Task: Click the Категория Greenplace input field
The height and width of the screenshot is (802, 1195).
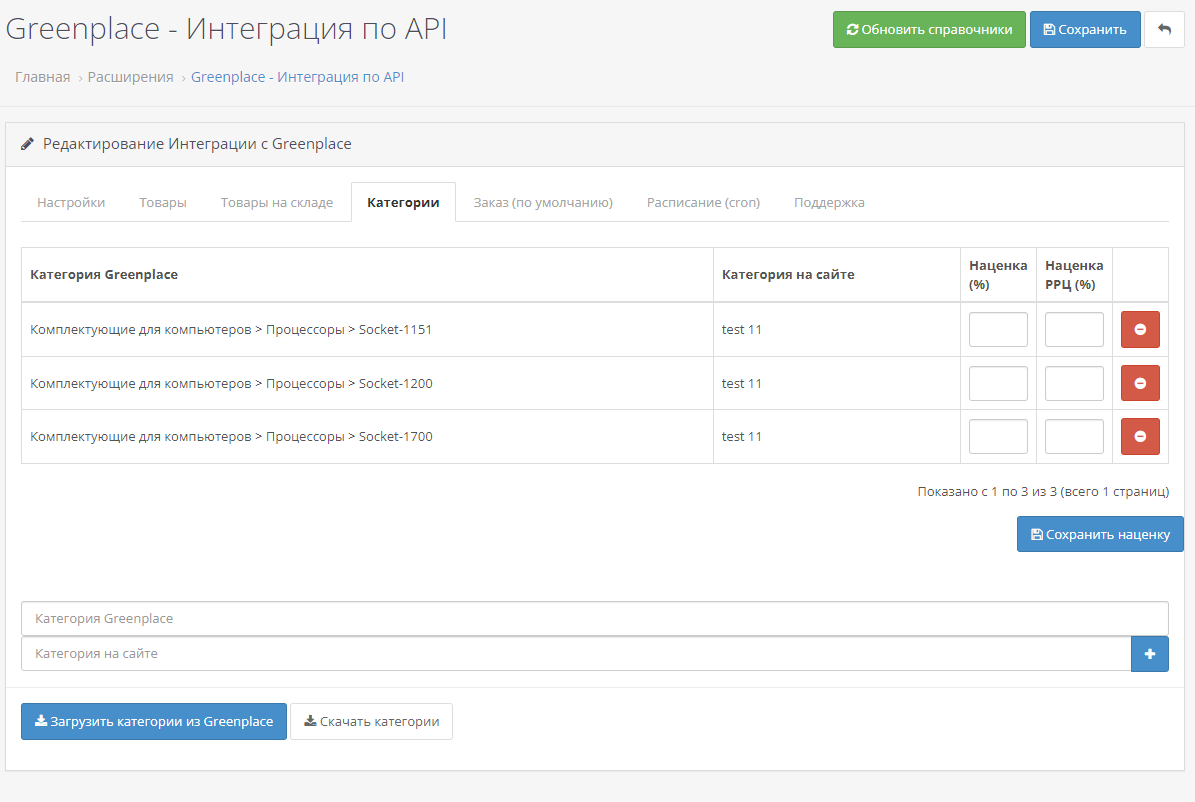Action: pyautogui.click(x=594, y=618)
